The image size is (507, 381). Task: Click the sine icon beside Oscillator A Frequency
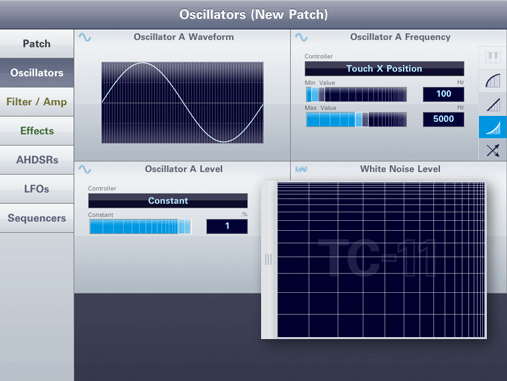(x=301, y=37)
